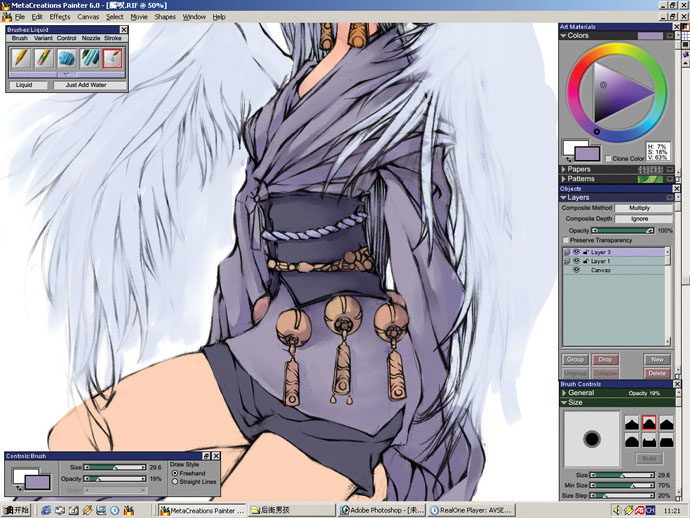The width and height of the screenshot is (690, 518).
Task: Click the Layer 3 type icon
Action: point(567,252)
